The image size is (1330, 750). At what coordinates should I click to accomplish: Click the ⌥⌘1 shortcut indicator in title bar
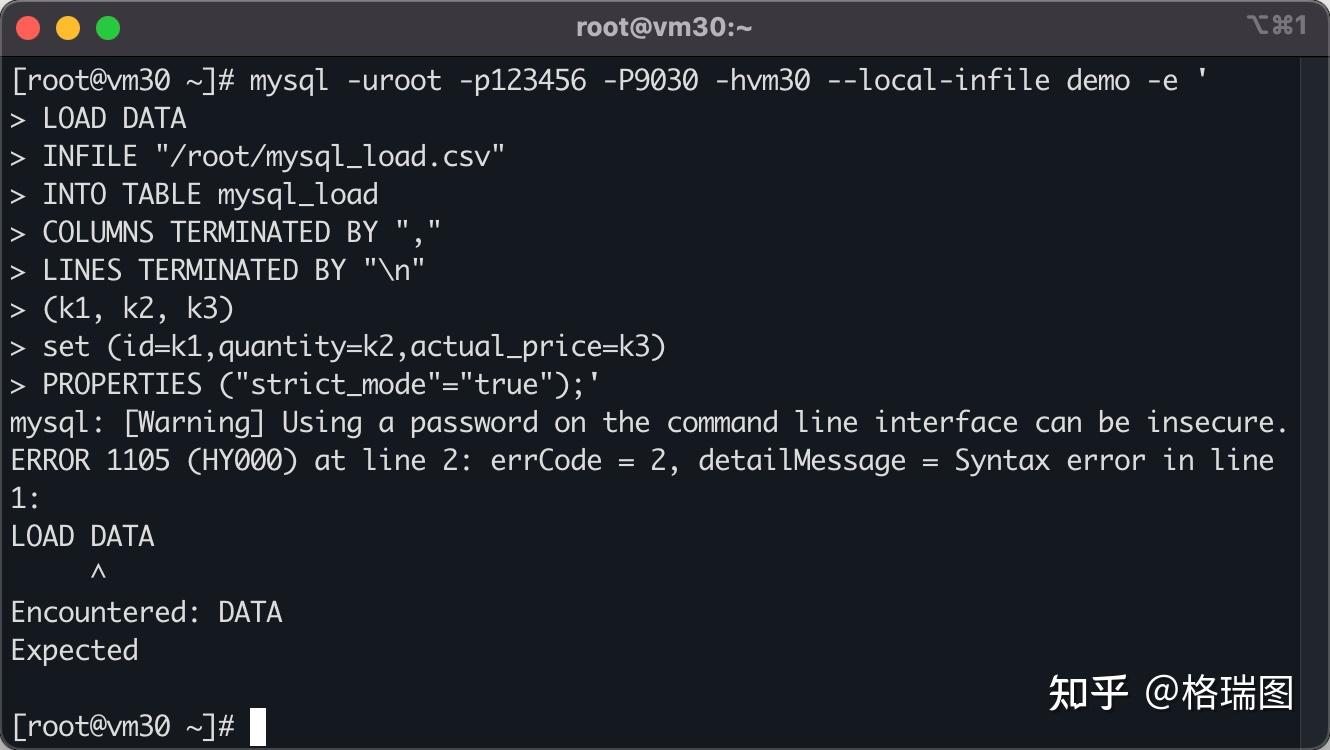coord(1276,26)
